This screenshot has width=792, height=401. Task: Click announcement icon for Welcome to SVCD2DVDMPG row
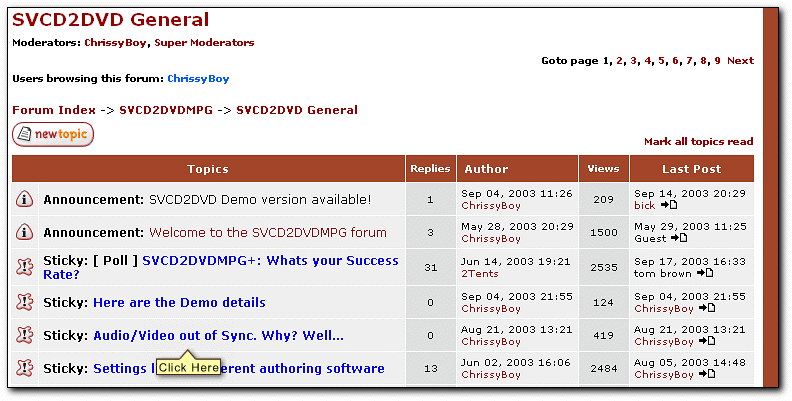[24, 232]
